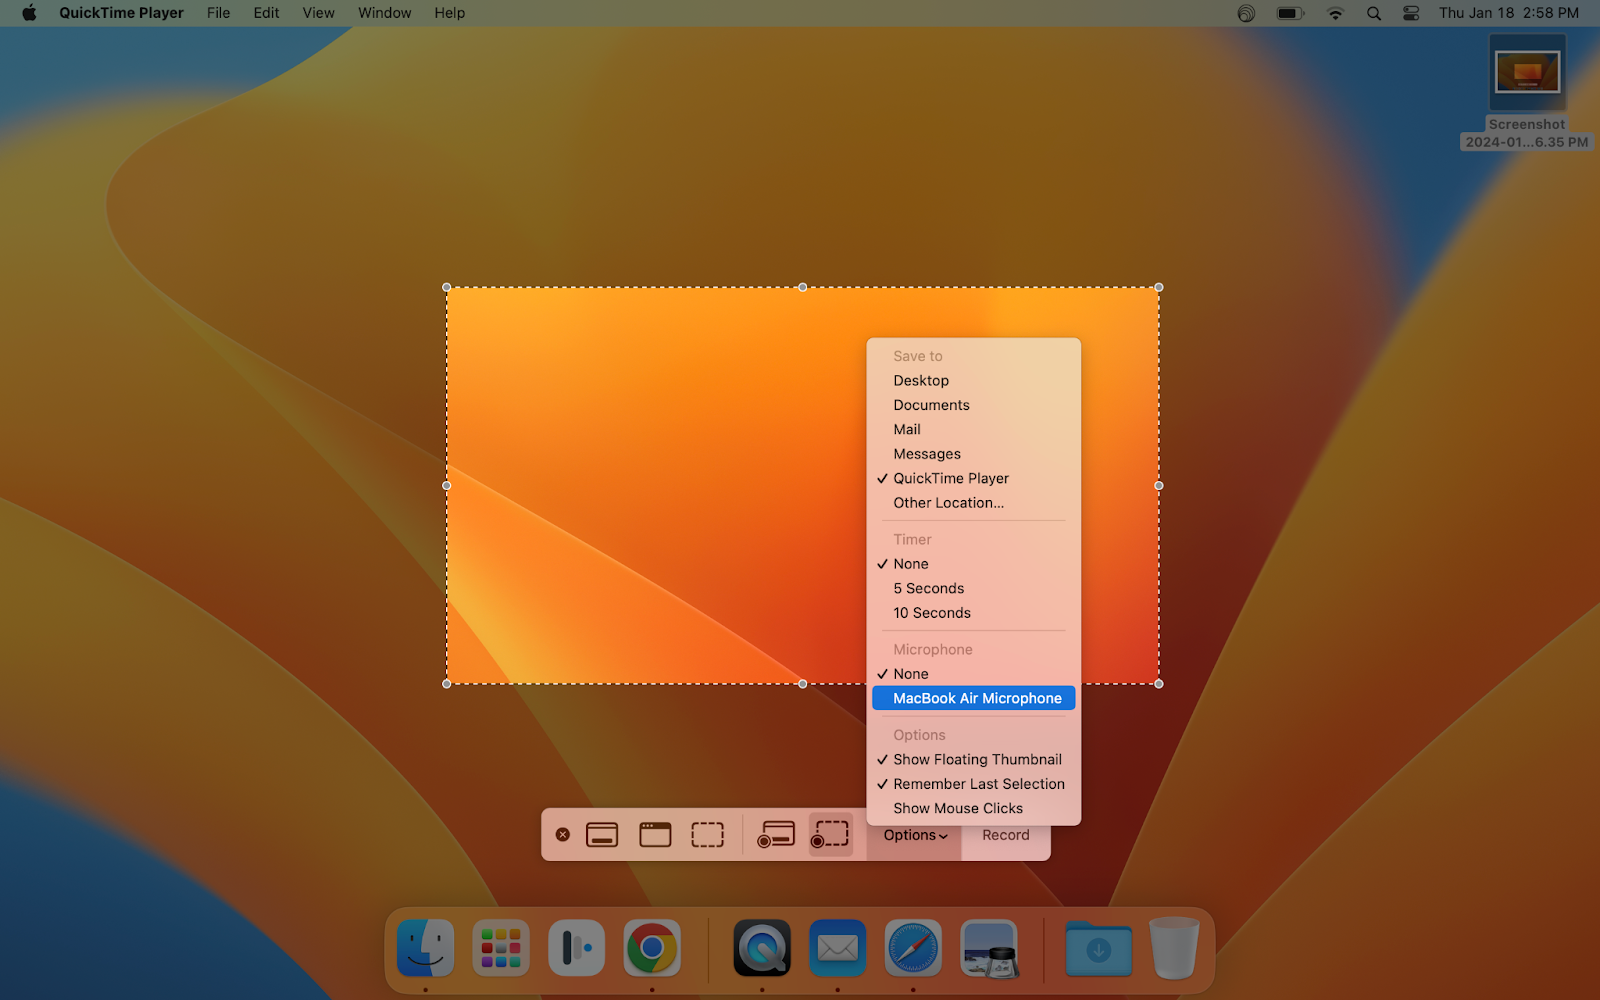Viewport: 1600px width, 1000px height.
Task: Click the bottom-left selection handle
Action: [447, 684]
